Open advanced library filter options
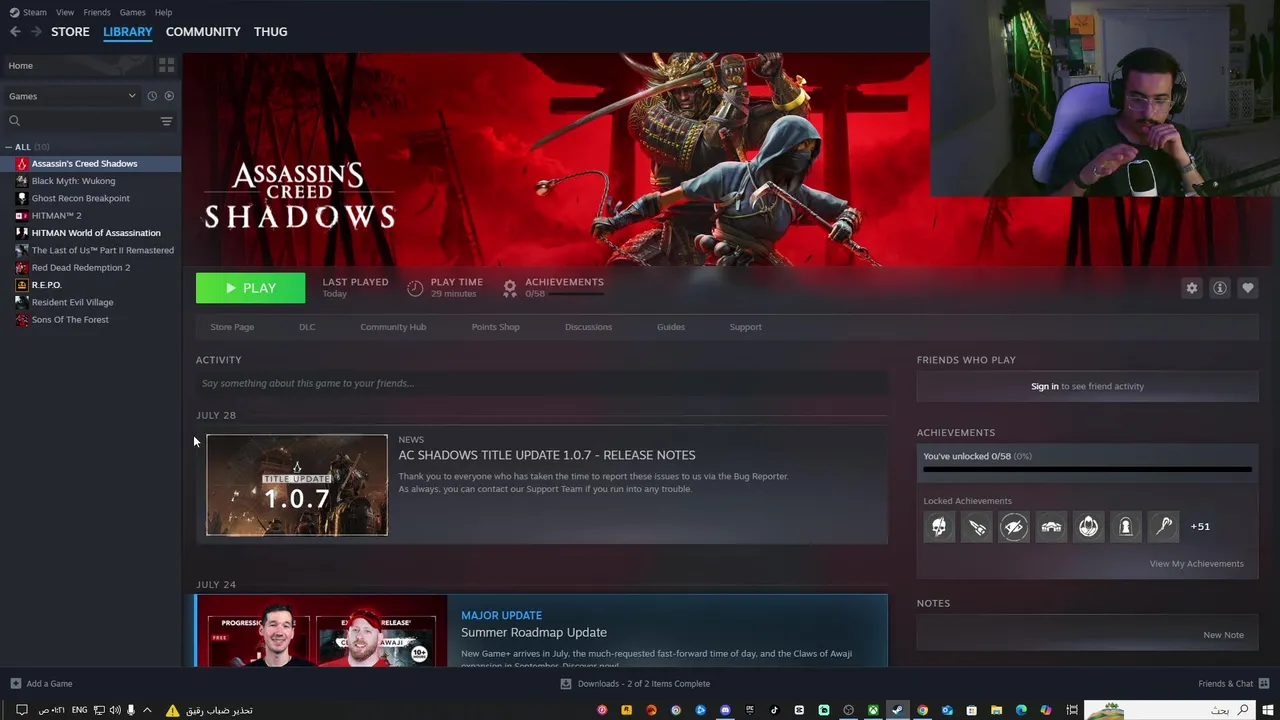 point(166,121)
